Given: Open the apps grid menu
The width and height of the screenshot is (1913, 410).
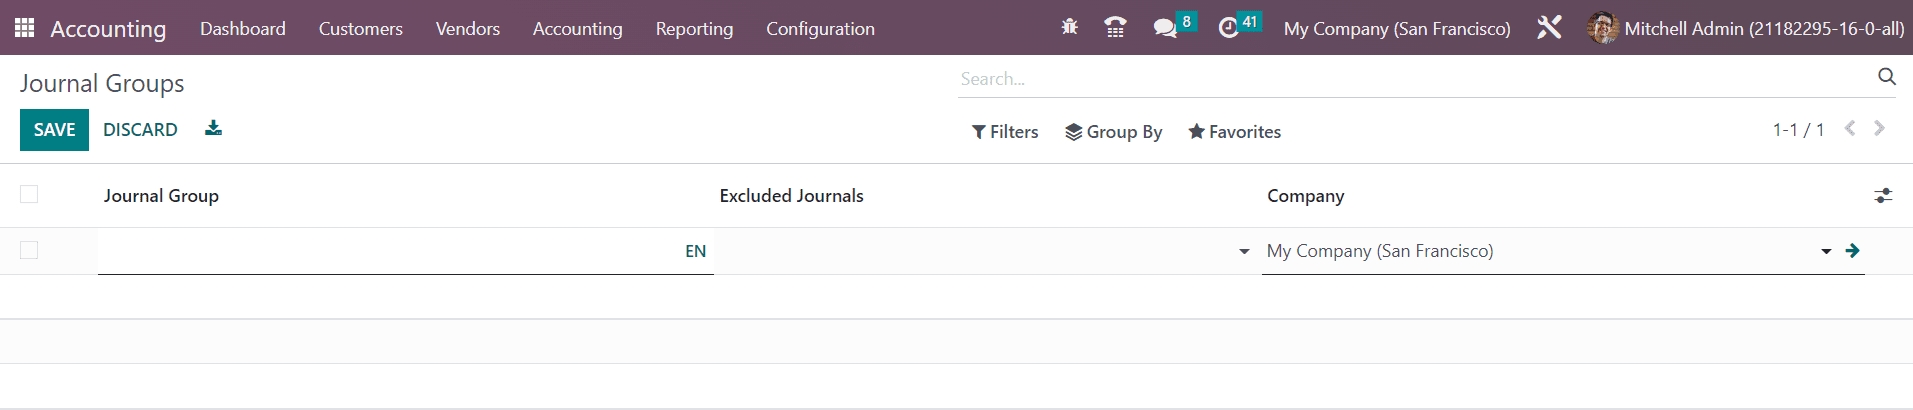Looking at the screenshot, I should point(25,28).
